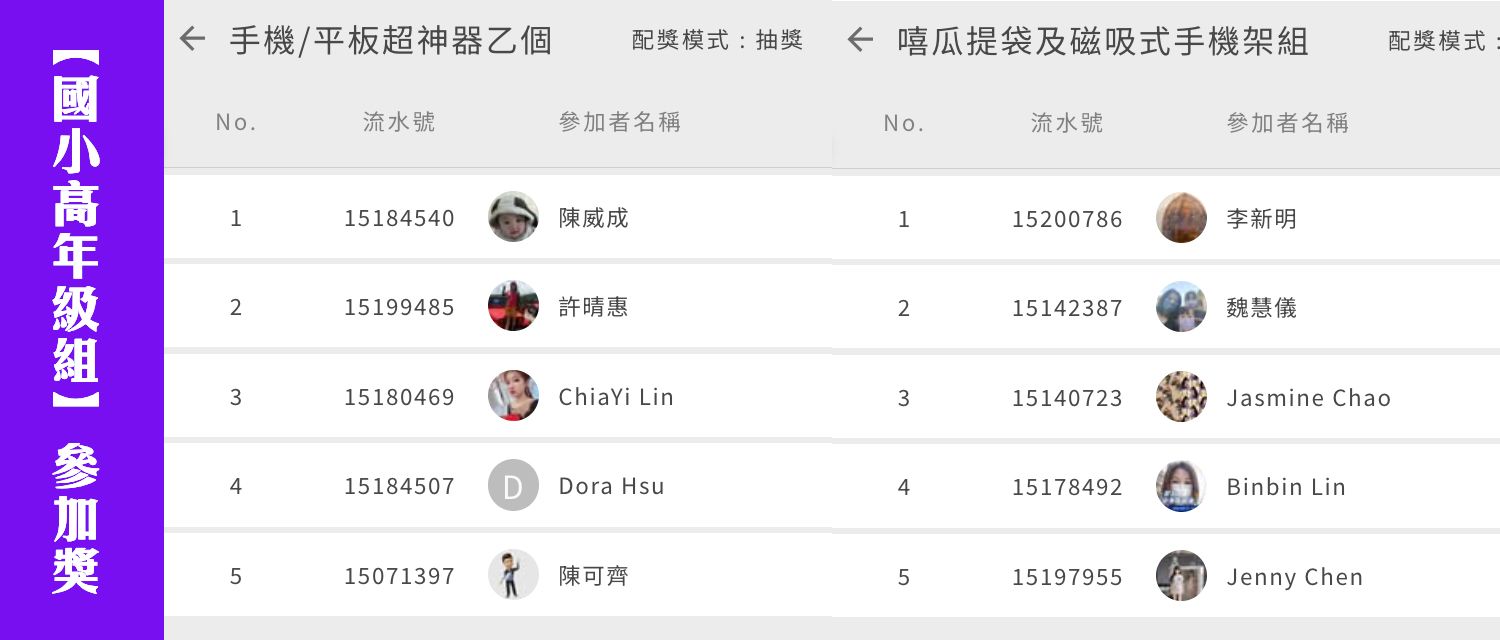This screenshot has height=640, width=1500.
Task: Click 李新明's profile avatar
Action: click(x=1181, y=218)
